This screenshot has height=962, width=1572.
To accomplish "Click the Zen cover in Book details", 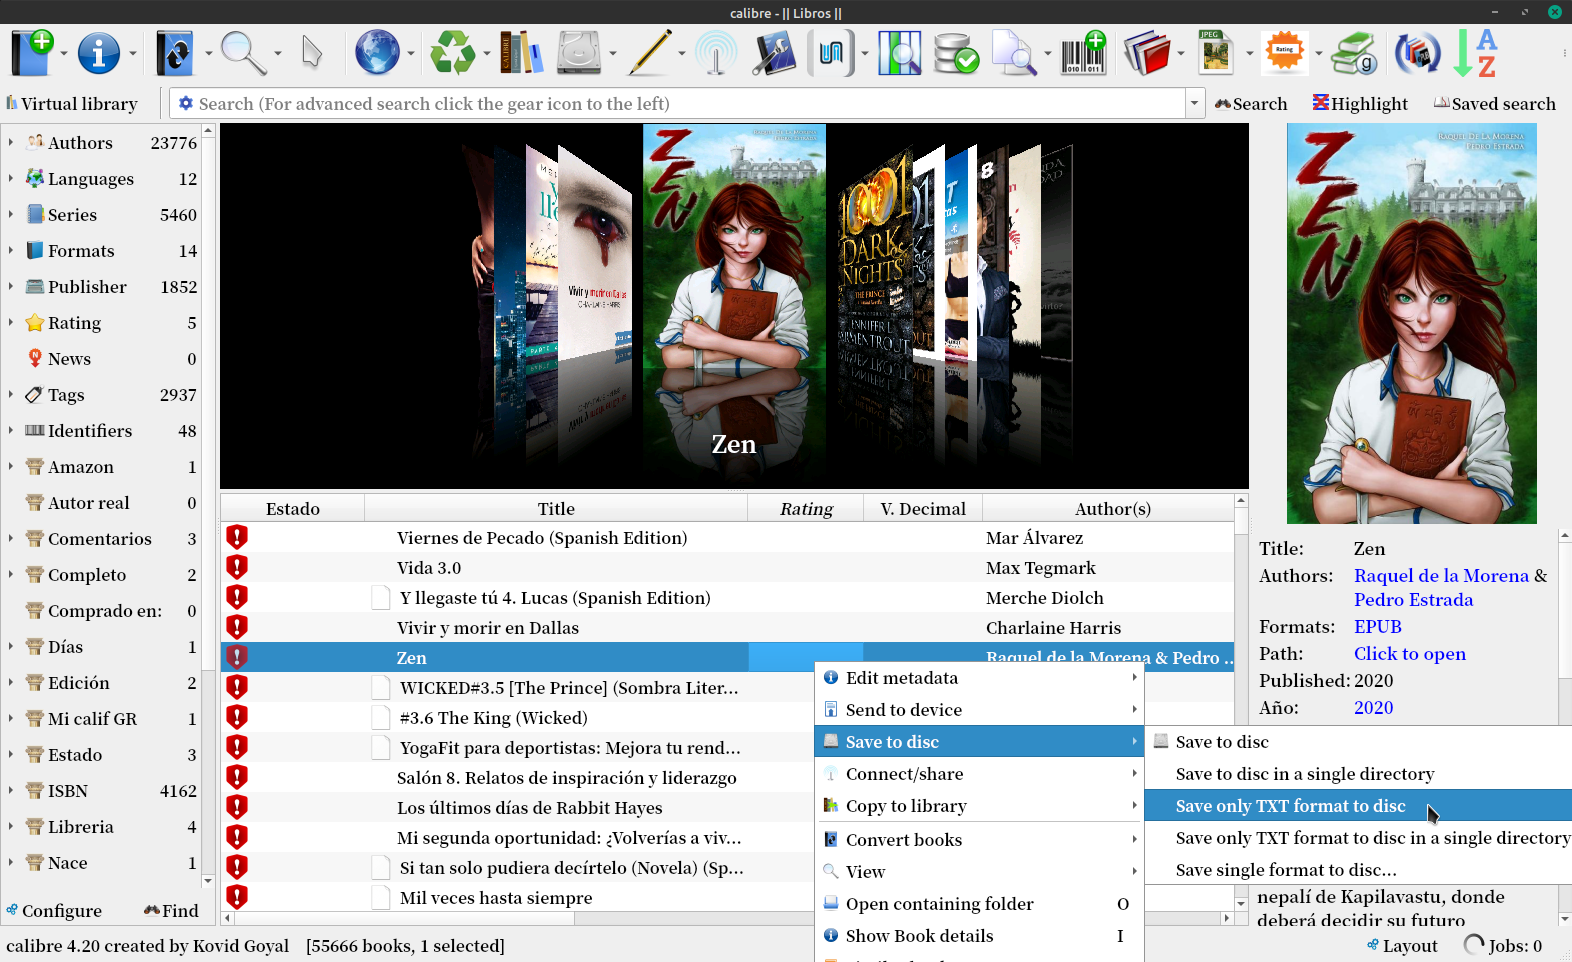I will pyautogui.click(x=1412, y=323).
